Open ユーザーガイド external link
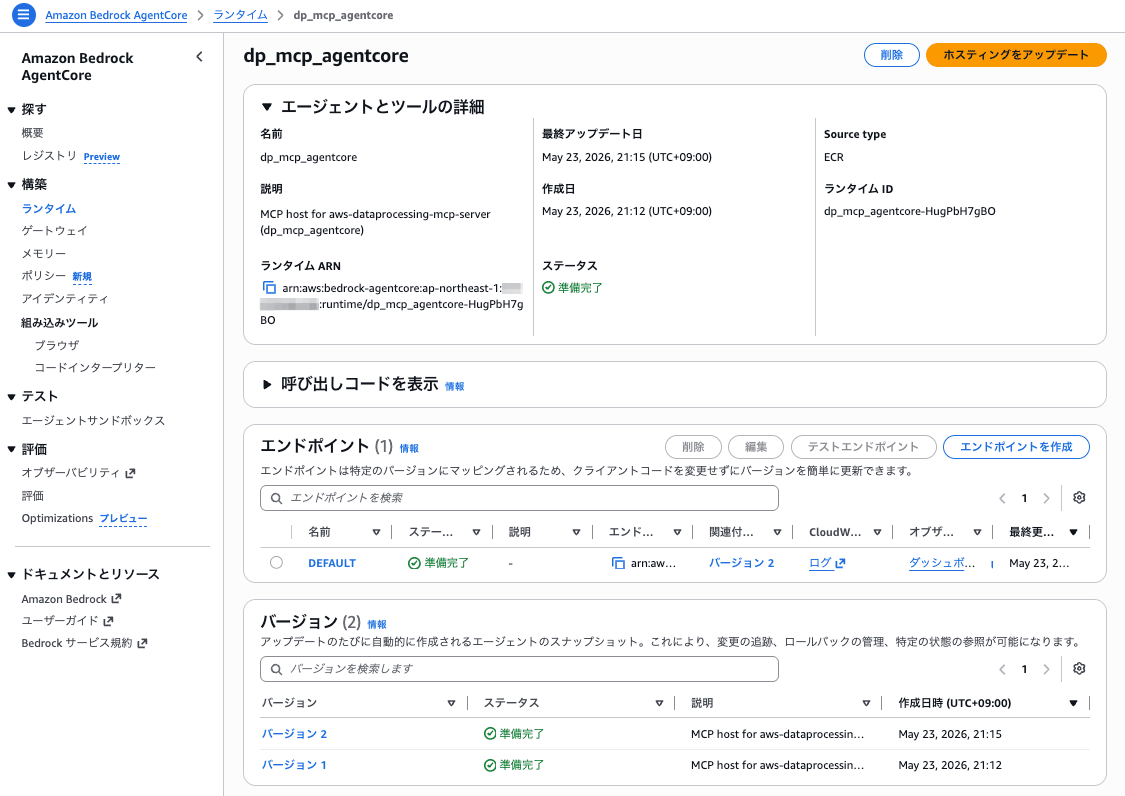 pos(67,621)
